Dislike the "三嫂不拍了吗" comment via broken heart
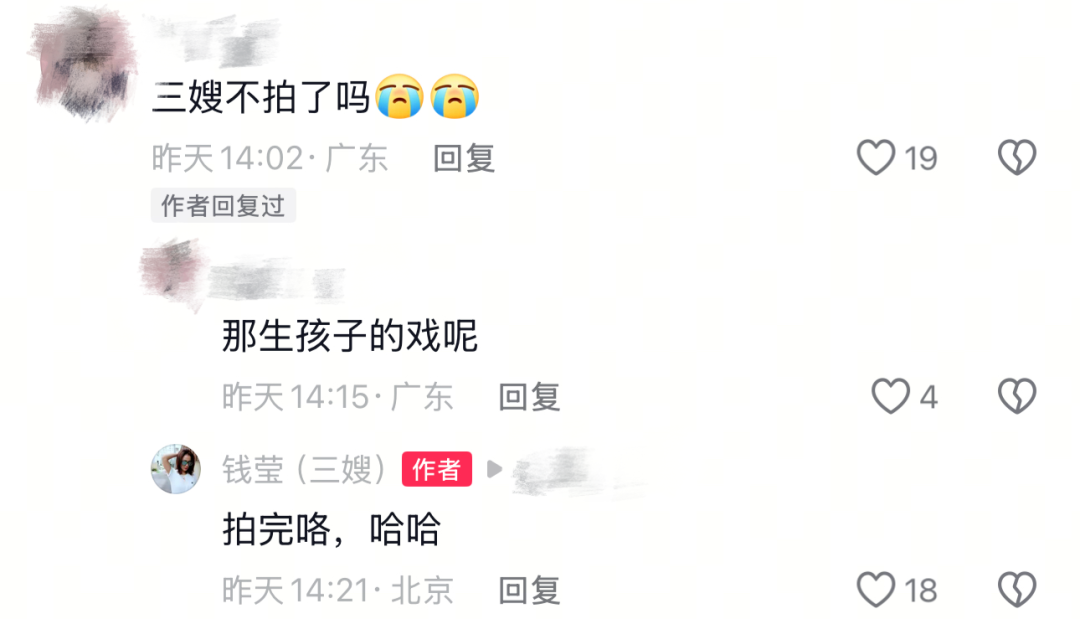1080x619 pixels. 1017,158
